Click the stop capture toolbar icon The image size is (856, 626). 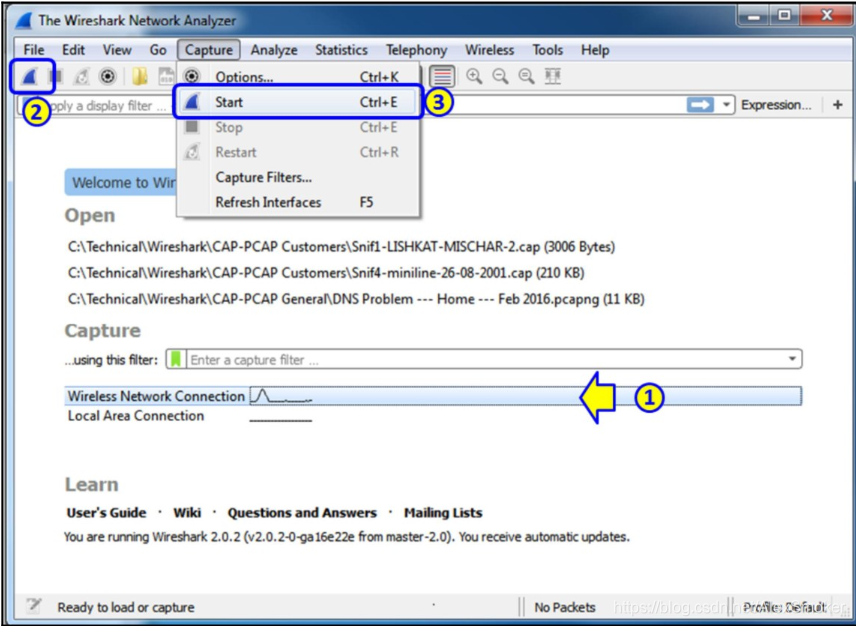tap(58, 76)
